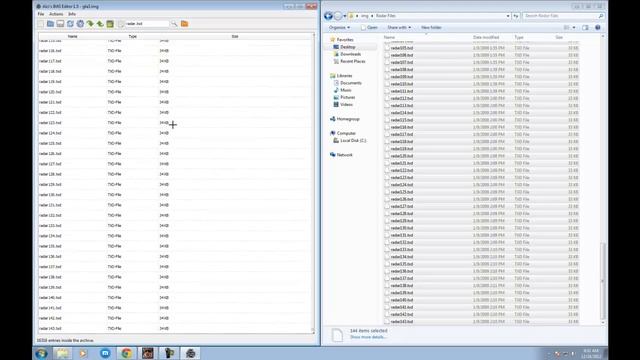Screen dimensions: 640x360
Task: Click the Explorer Forward navigation button
Action: pos(338,16)
